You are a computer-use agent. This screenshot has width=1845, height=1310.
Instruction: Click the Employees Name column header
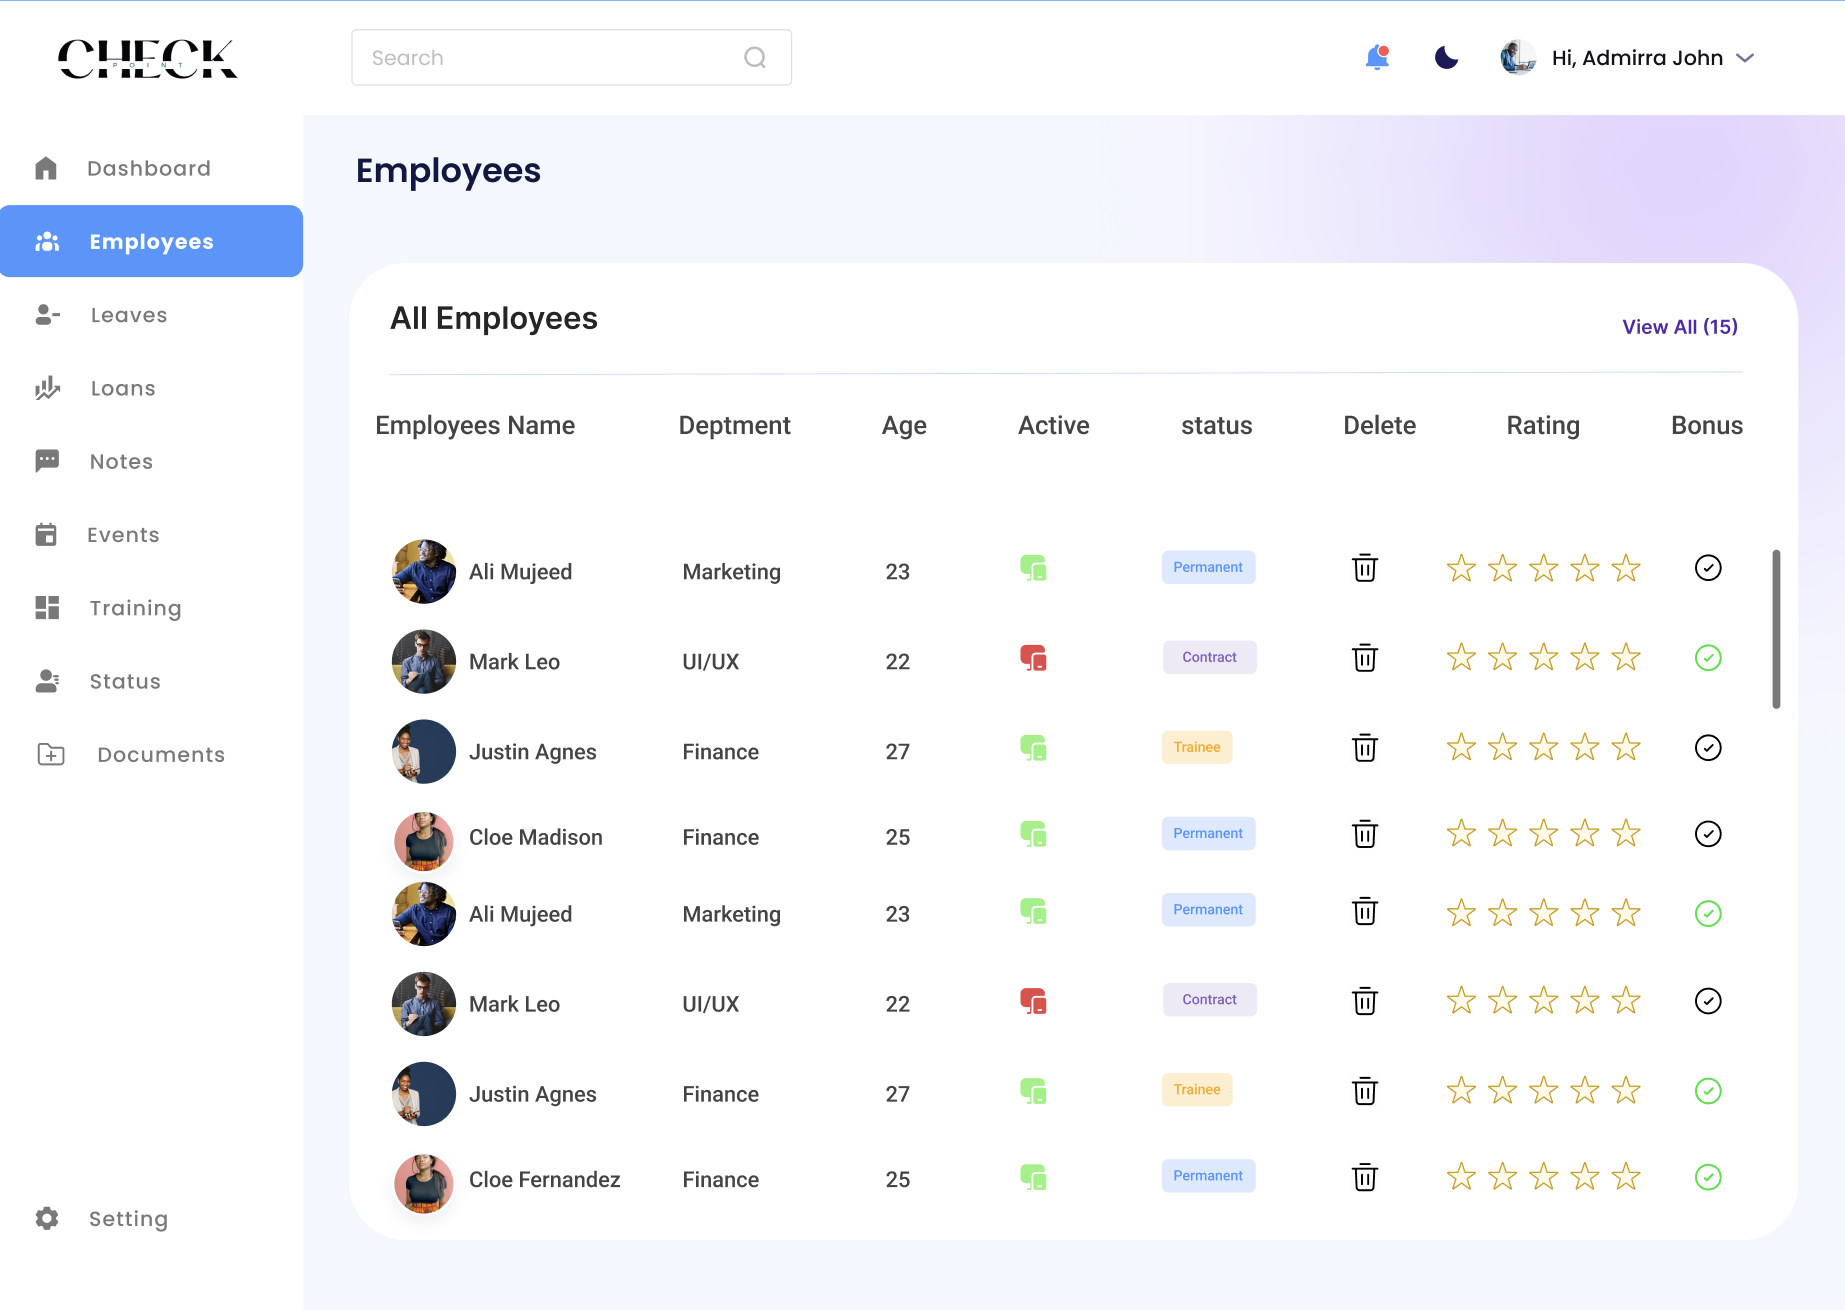[475, 425]
